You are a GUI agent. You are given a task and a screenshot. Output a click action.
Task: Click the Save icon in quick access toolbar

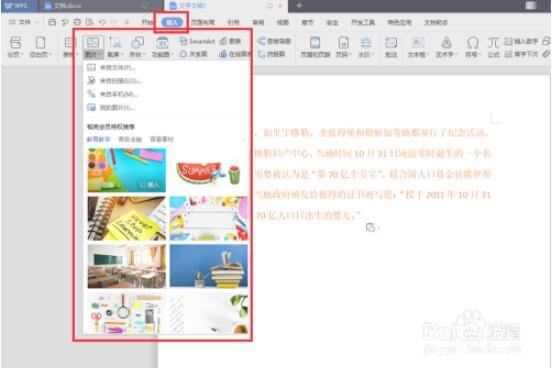(52, 22)
